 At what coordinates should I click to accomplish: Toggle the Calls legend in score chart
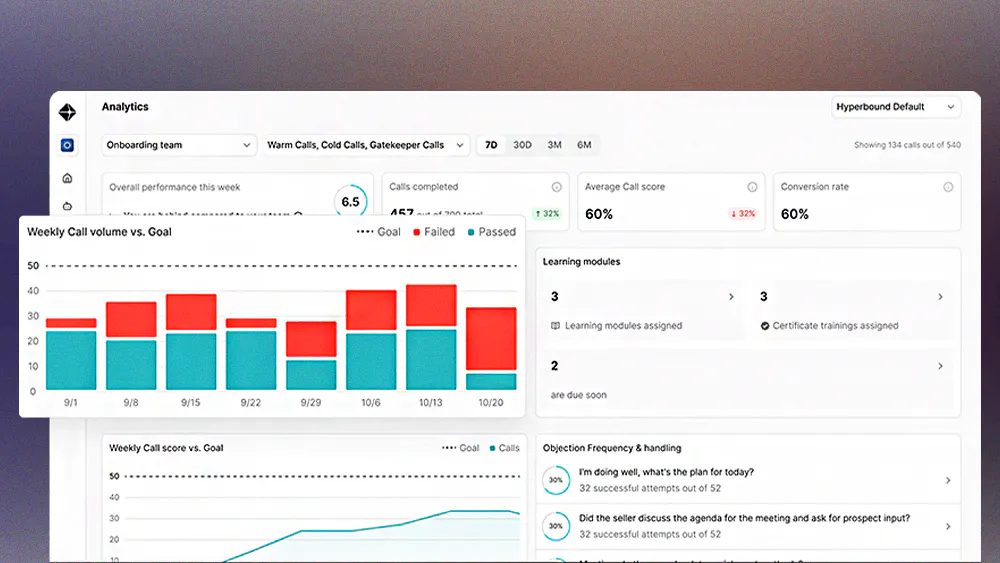click(x=504, y=448)
